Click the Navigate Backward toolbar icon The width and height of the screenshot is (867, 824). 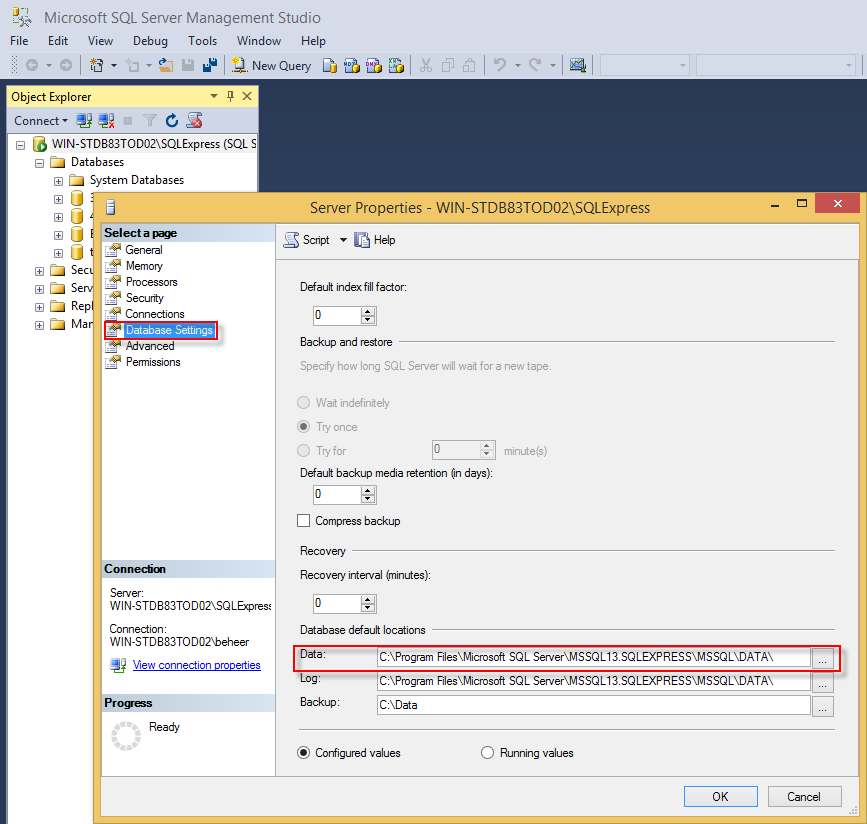32,65
